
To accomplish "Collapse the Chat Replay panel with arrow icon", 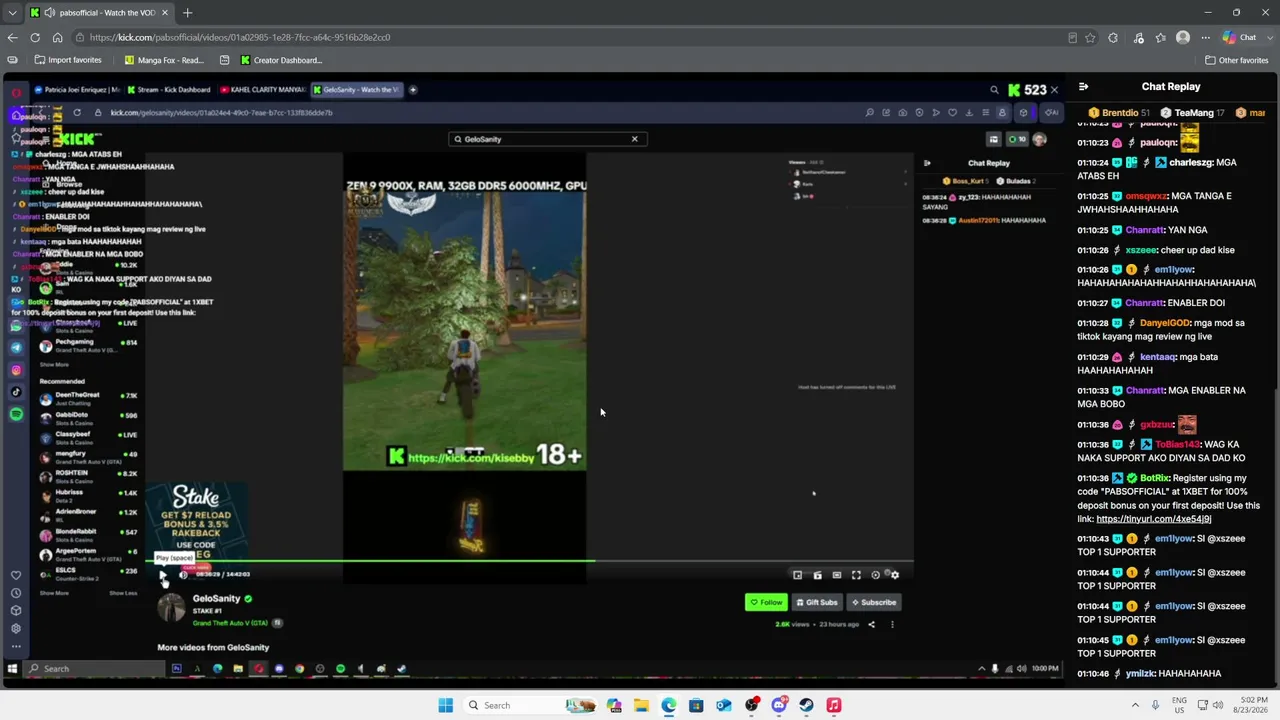I will 1083,87.
